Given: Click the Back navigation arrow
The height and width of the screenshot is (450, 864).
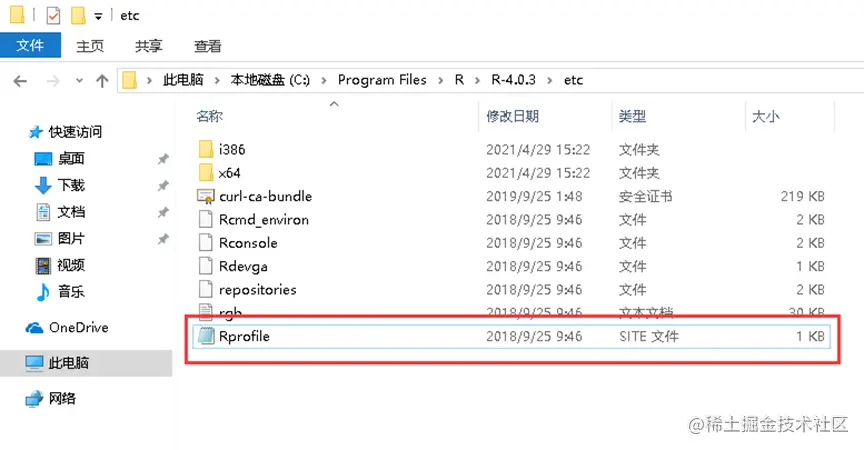Looking at the screenshot, I should [x=20, y=81].
